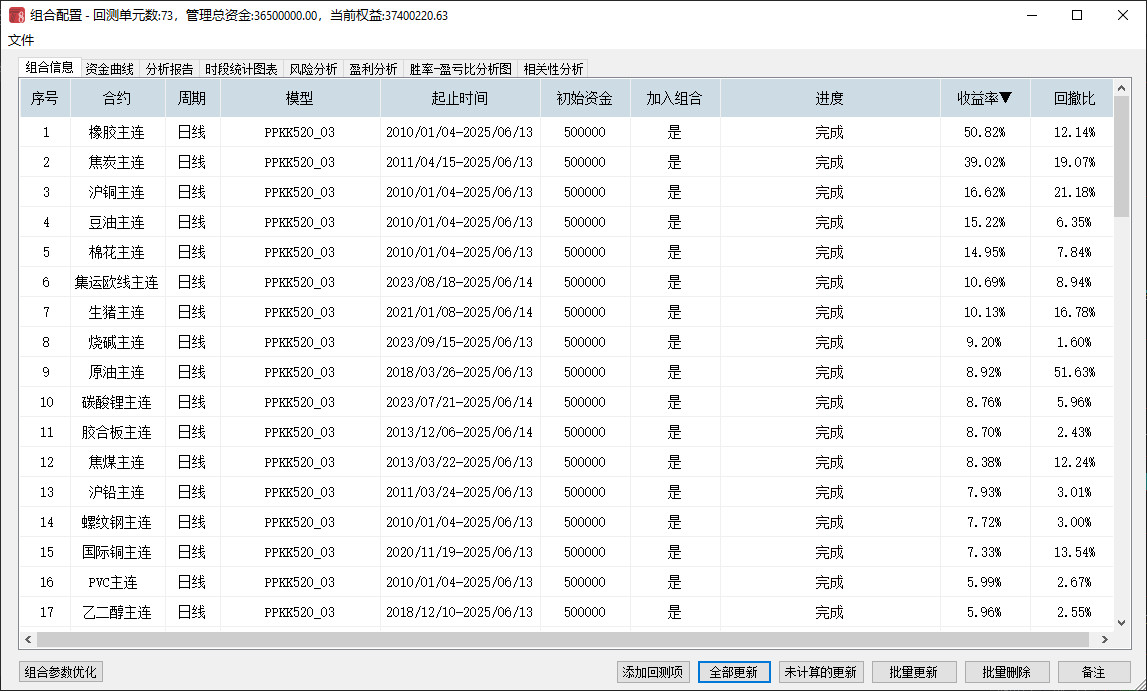This screenshot has width=1147, height=691.
Task: Switch to the 相关性分析 tab
Action: click(x=553, y=69)
